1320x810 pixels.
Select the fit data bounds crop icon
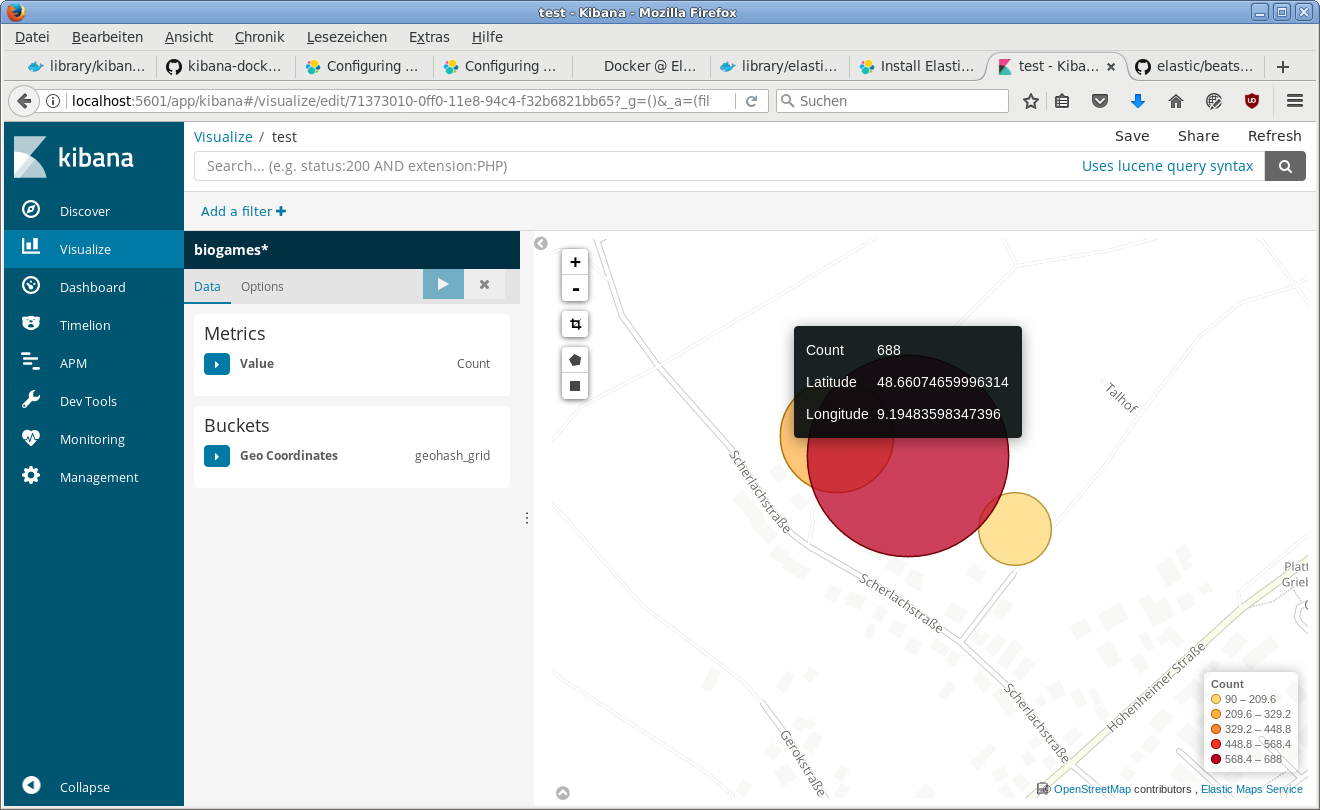pyautogui.click(x=575, y=324)
